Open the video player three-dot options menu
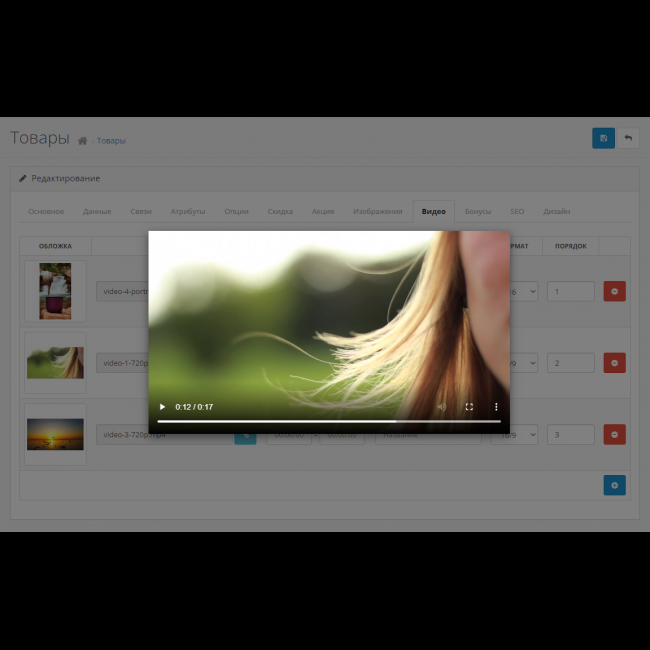This screenshot has height=650, width=650. pyautogui.click(x=496, y=407)
